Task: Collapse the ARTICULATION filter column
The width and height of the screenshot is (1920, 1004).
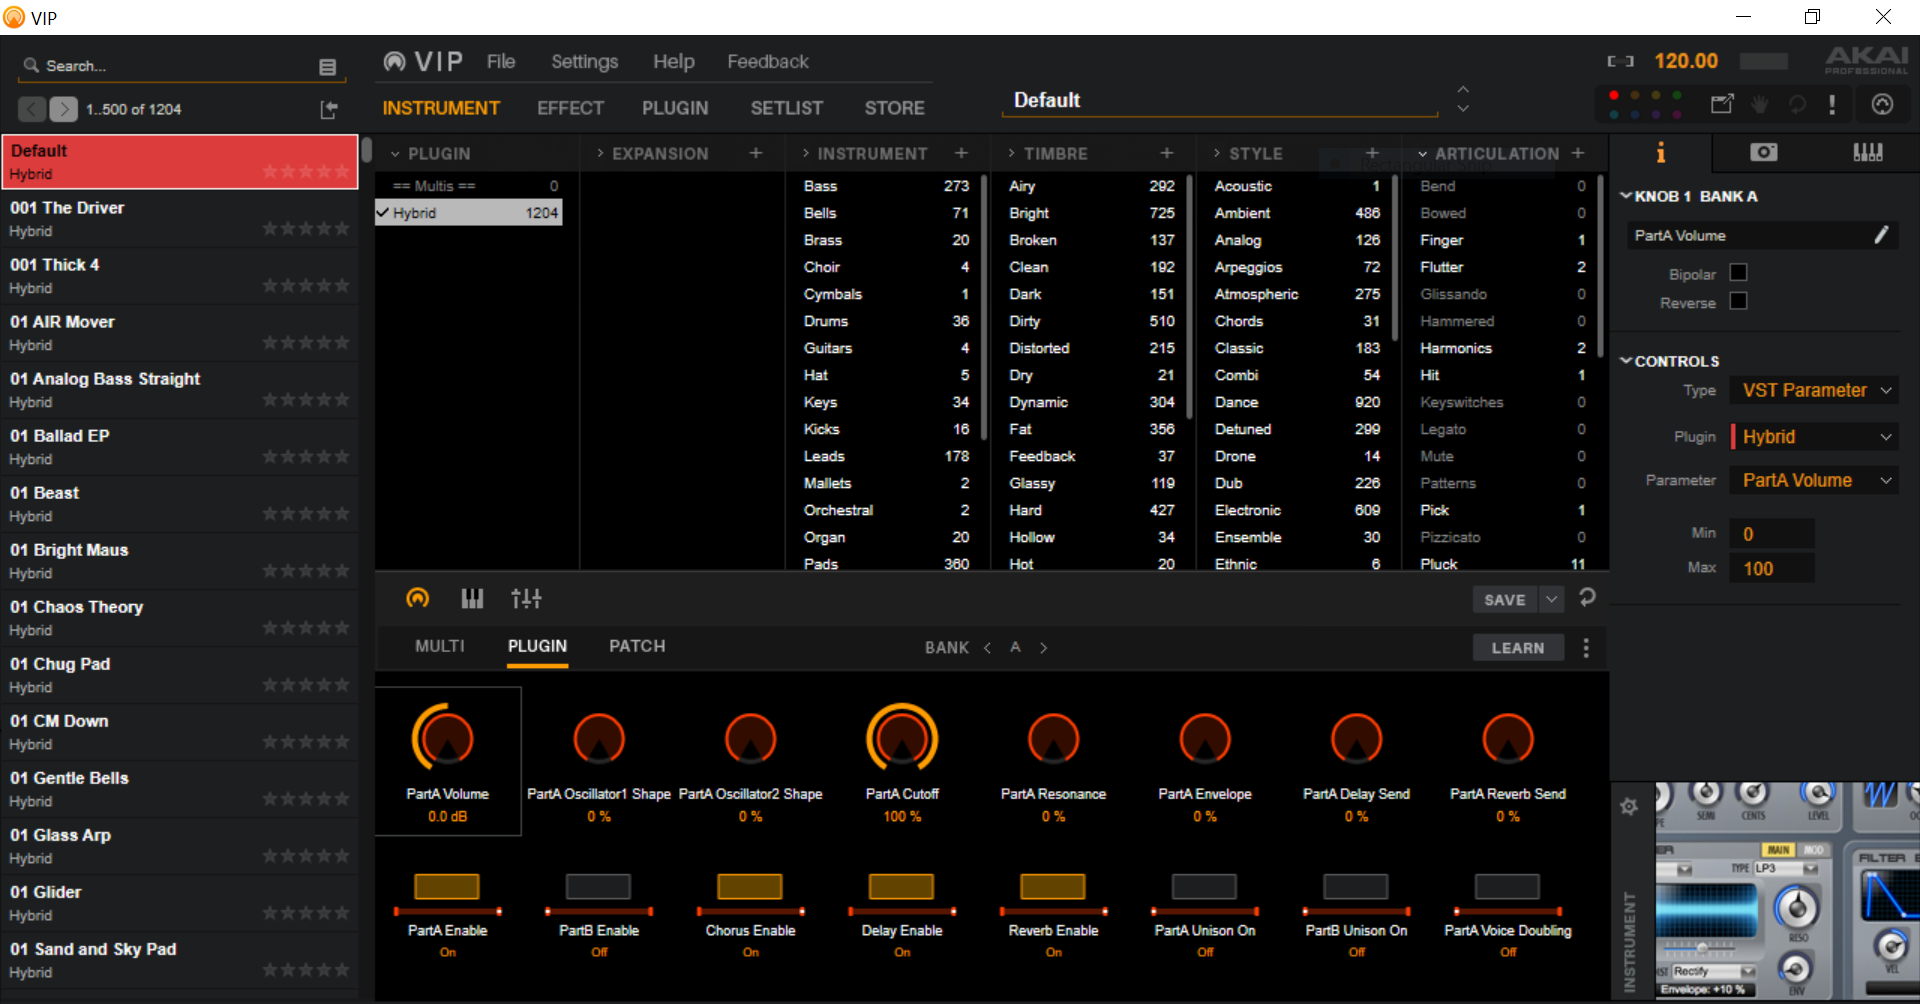Action: coord(1422,154)
